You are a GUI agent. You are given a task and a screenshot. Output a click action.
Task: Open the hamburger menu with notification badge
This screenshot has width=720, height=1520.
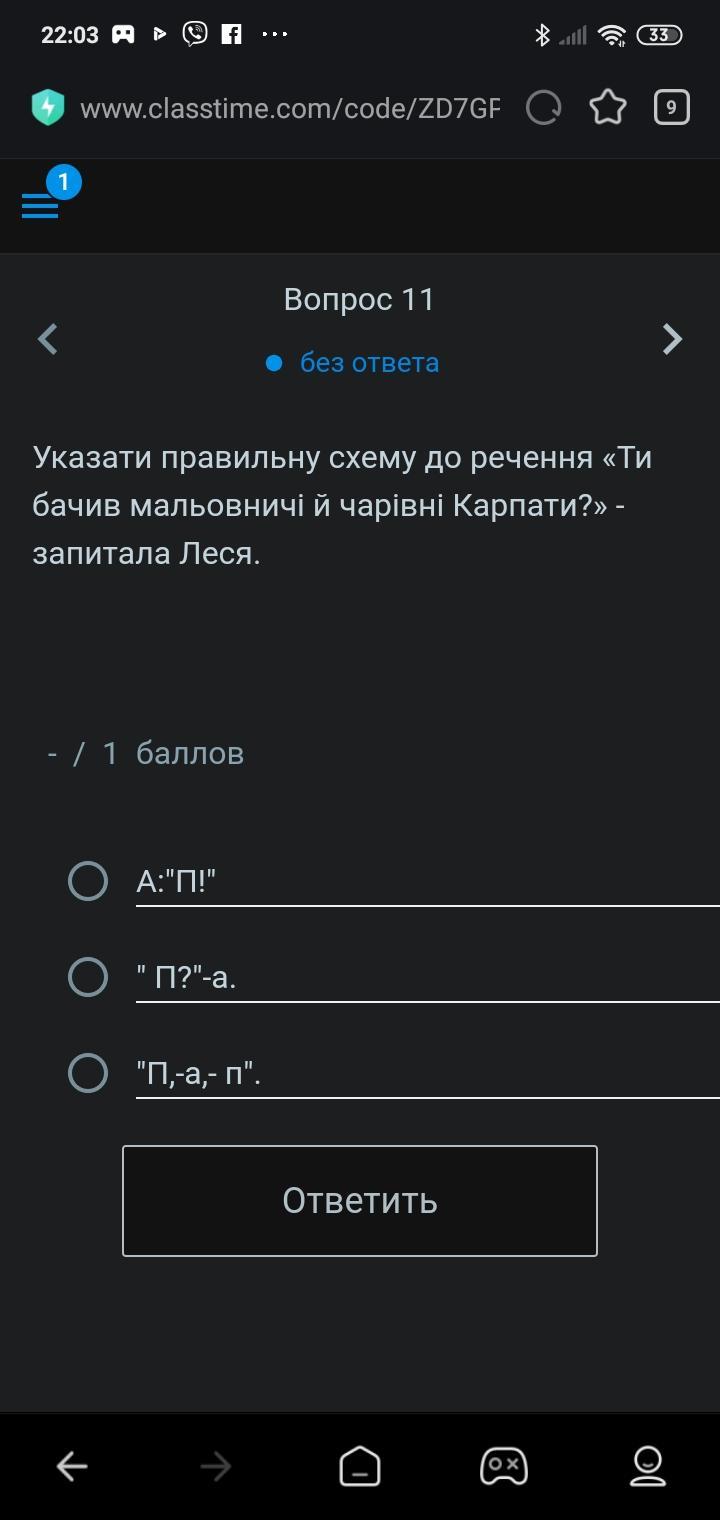tap(41, 205)
